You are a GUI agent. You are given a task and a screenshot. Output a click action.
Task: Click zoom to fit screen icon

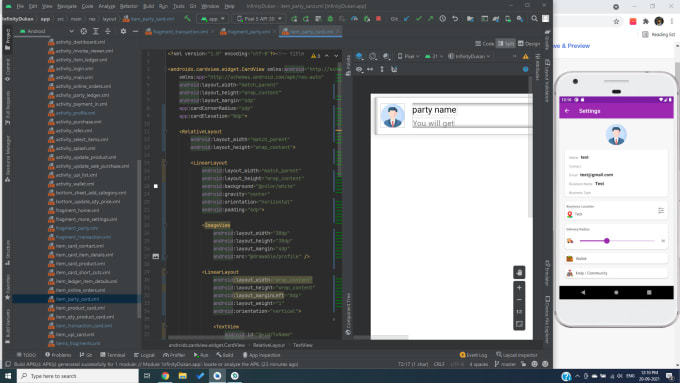tap(519, 324)
